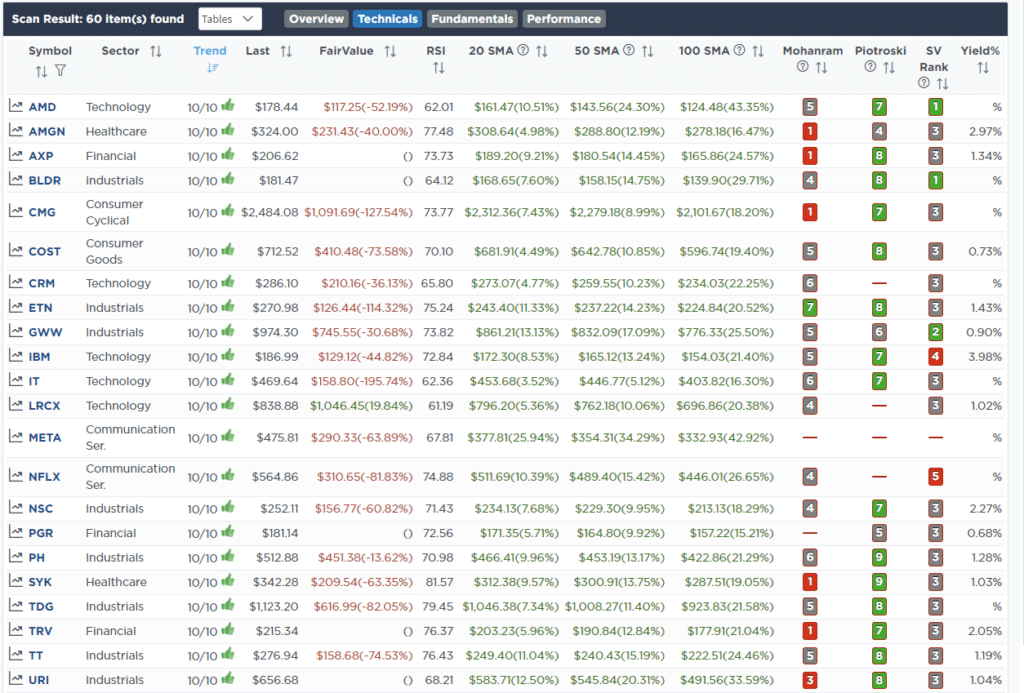Click the Symbol column sort arrows
Image resolution: width=1024 pixels, height=693 pixels.
tap(41, 71)
